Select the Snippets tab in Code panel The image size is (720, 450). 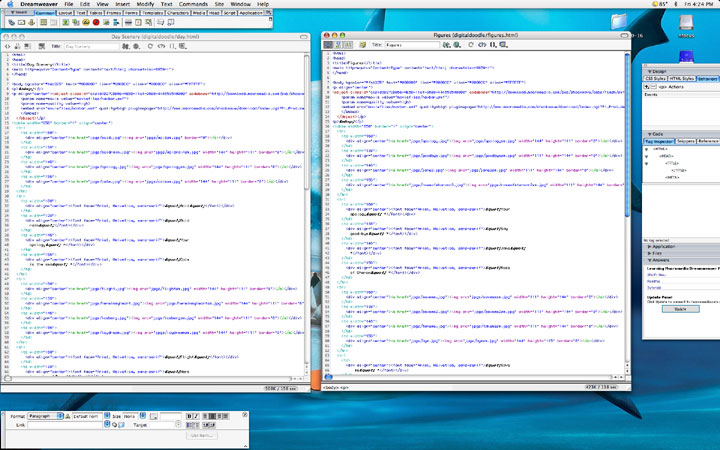click(x=684, y=141)
